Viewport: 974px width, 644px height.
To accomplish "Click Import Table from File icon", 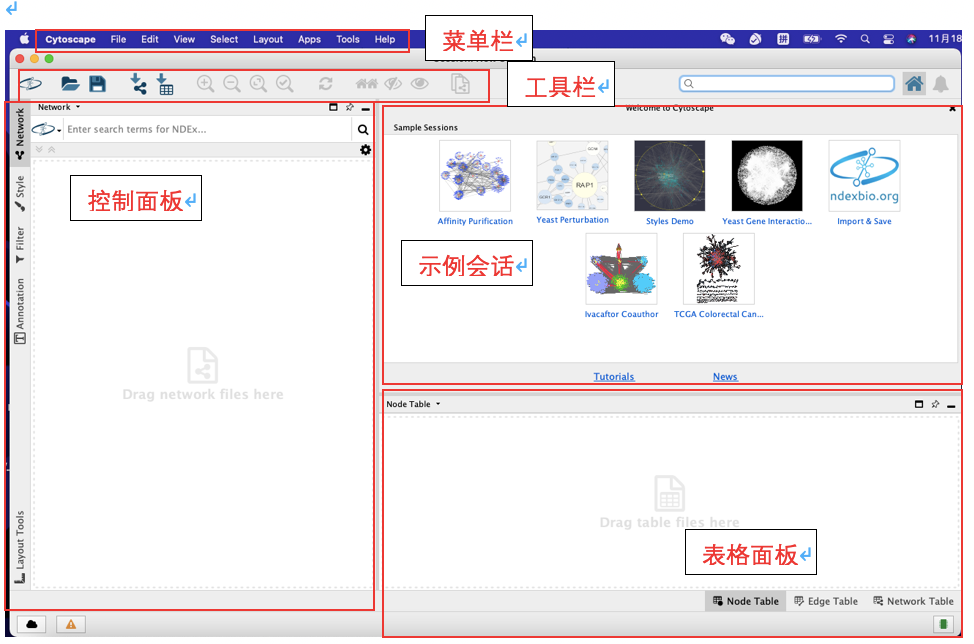I will (x=165, y=84).
